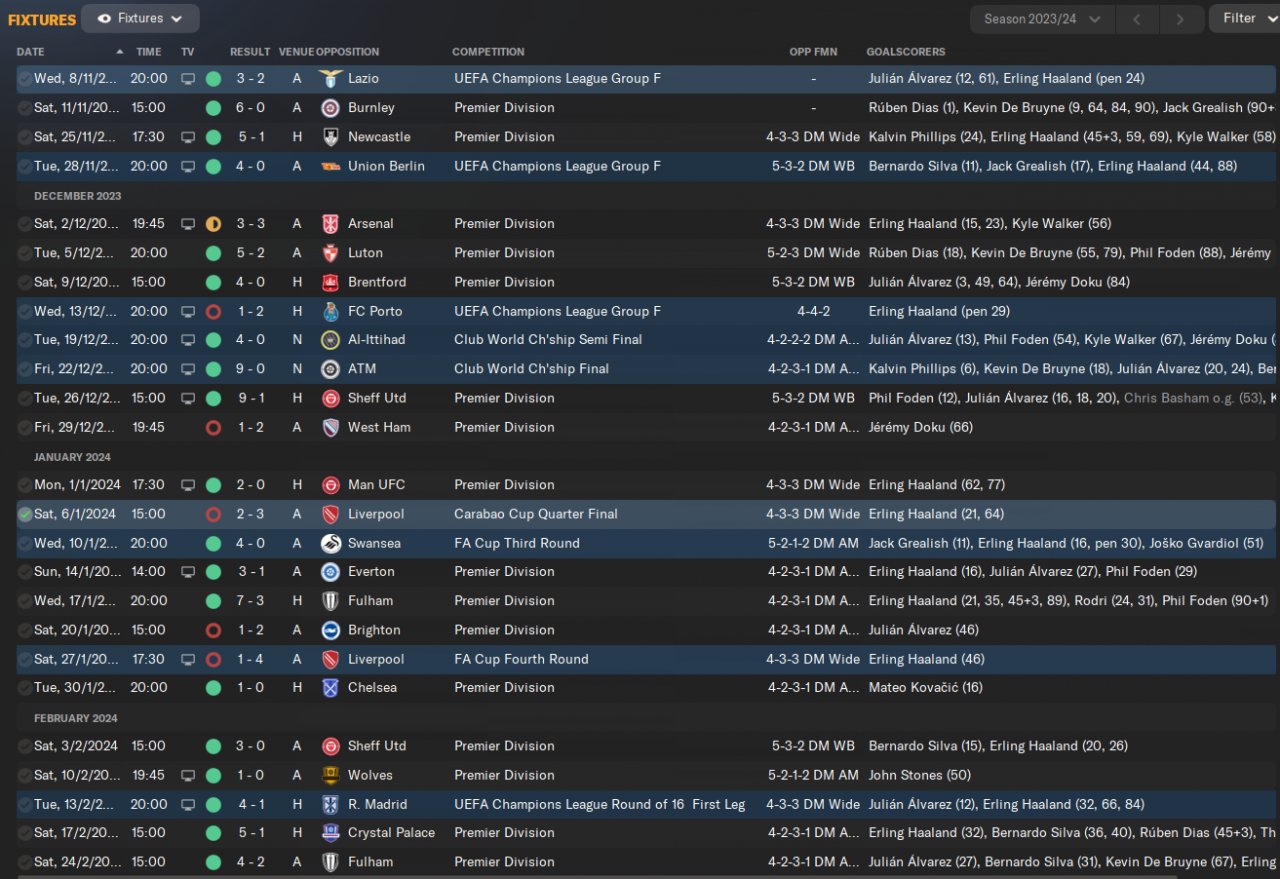The height and width of the screenshot is (879, 1280).
Task: Toggle the green check on Liverpool Carabao Cup row
Action: pyautogui.click(x=24, y=514)
